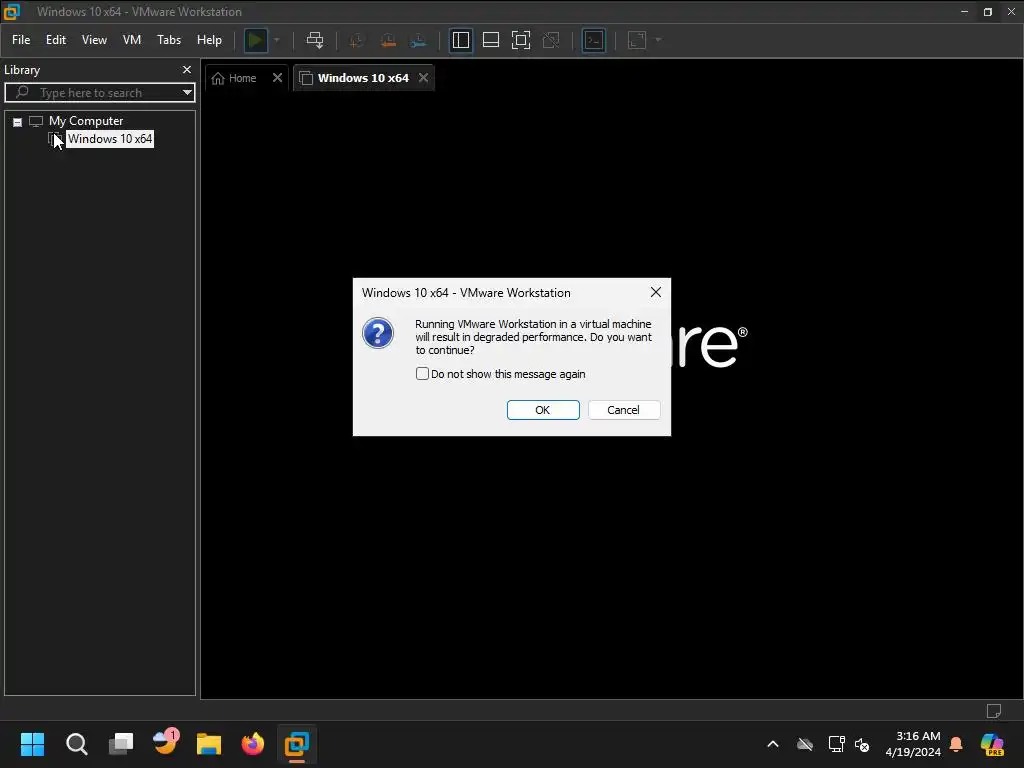Click the message log icon in status bar

[x=994, y=711]
